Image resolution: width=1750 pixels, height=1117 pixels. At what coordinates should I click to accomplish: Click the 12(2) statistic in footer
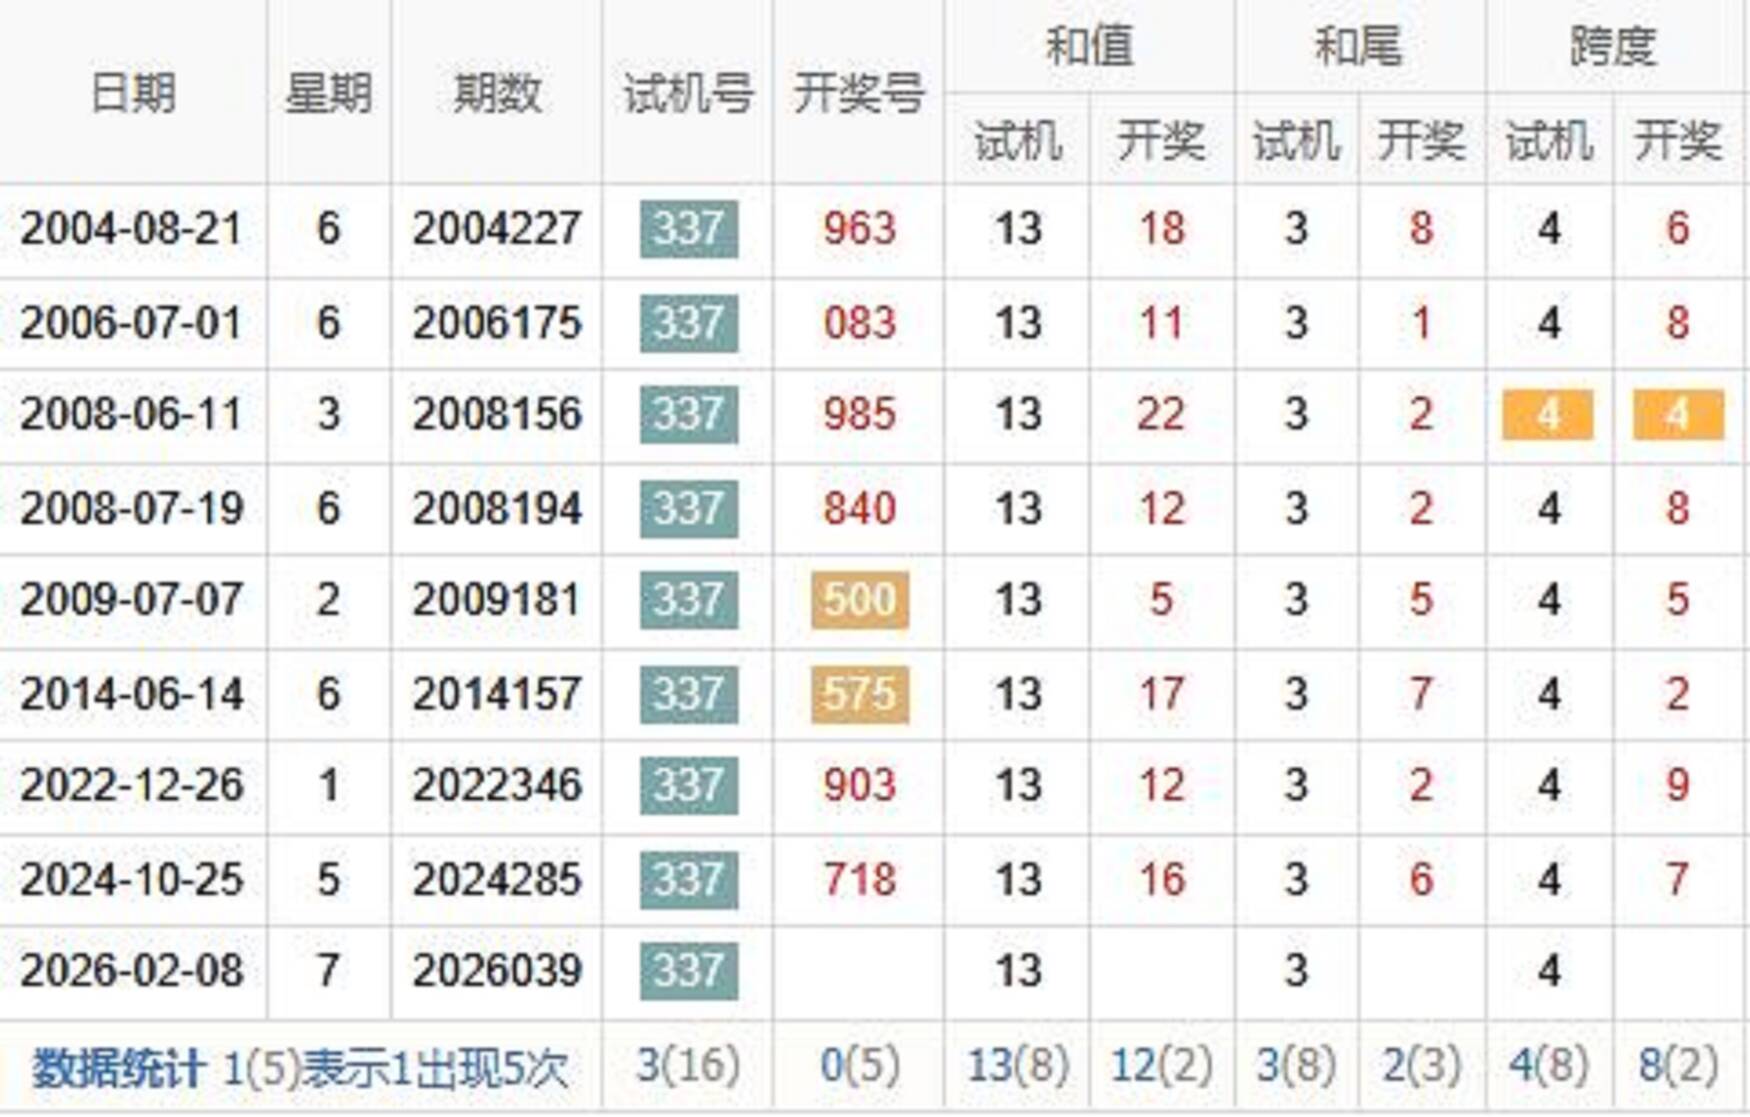(x=1161, y=1066)
